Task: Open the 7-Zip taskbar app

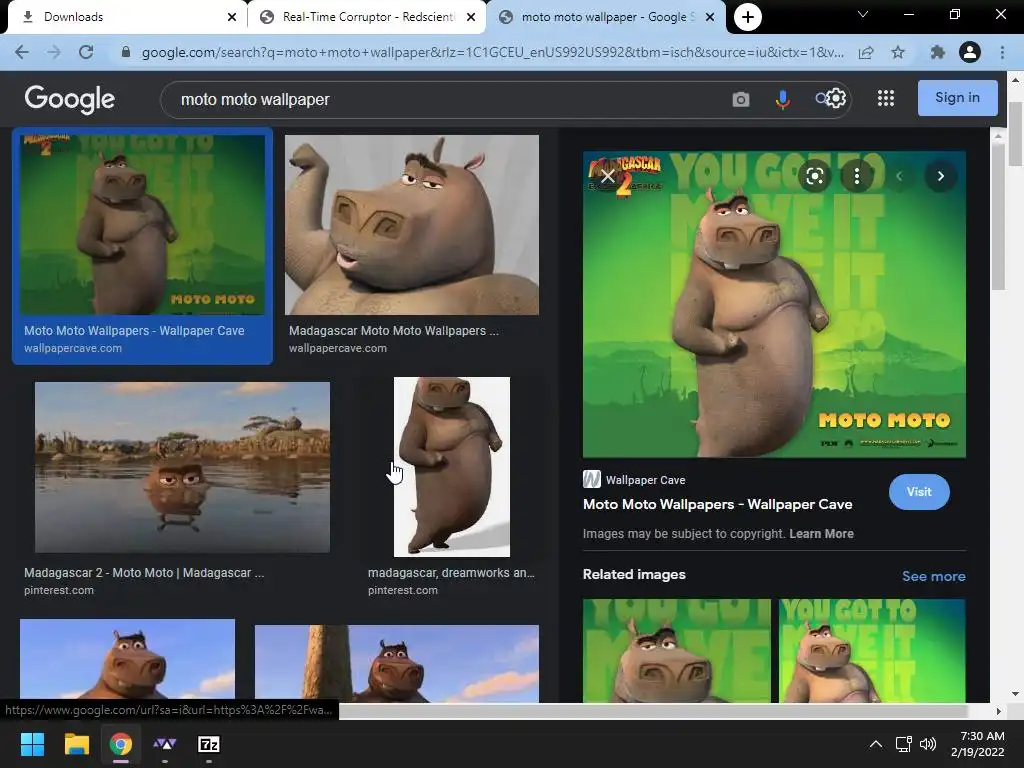Action: click(209, 744)
